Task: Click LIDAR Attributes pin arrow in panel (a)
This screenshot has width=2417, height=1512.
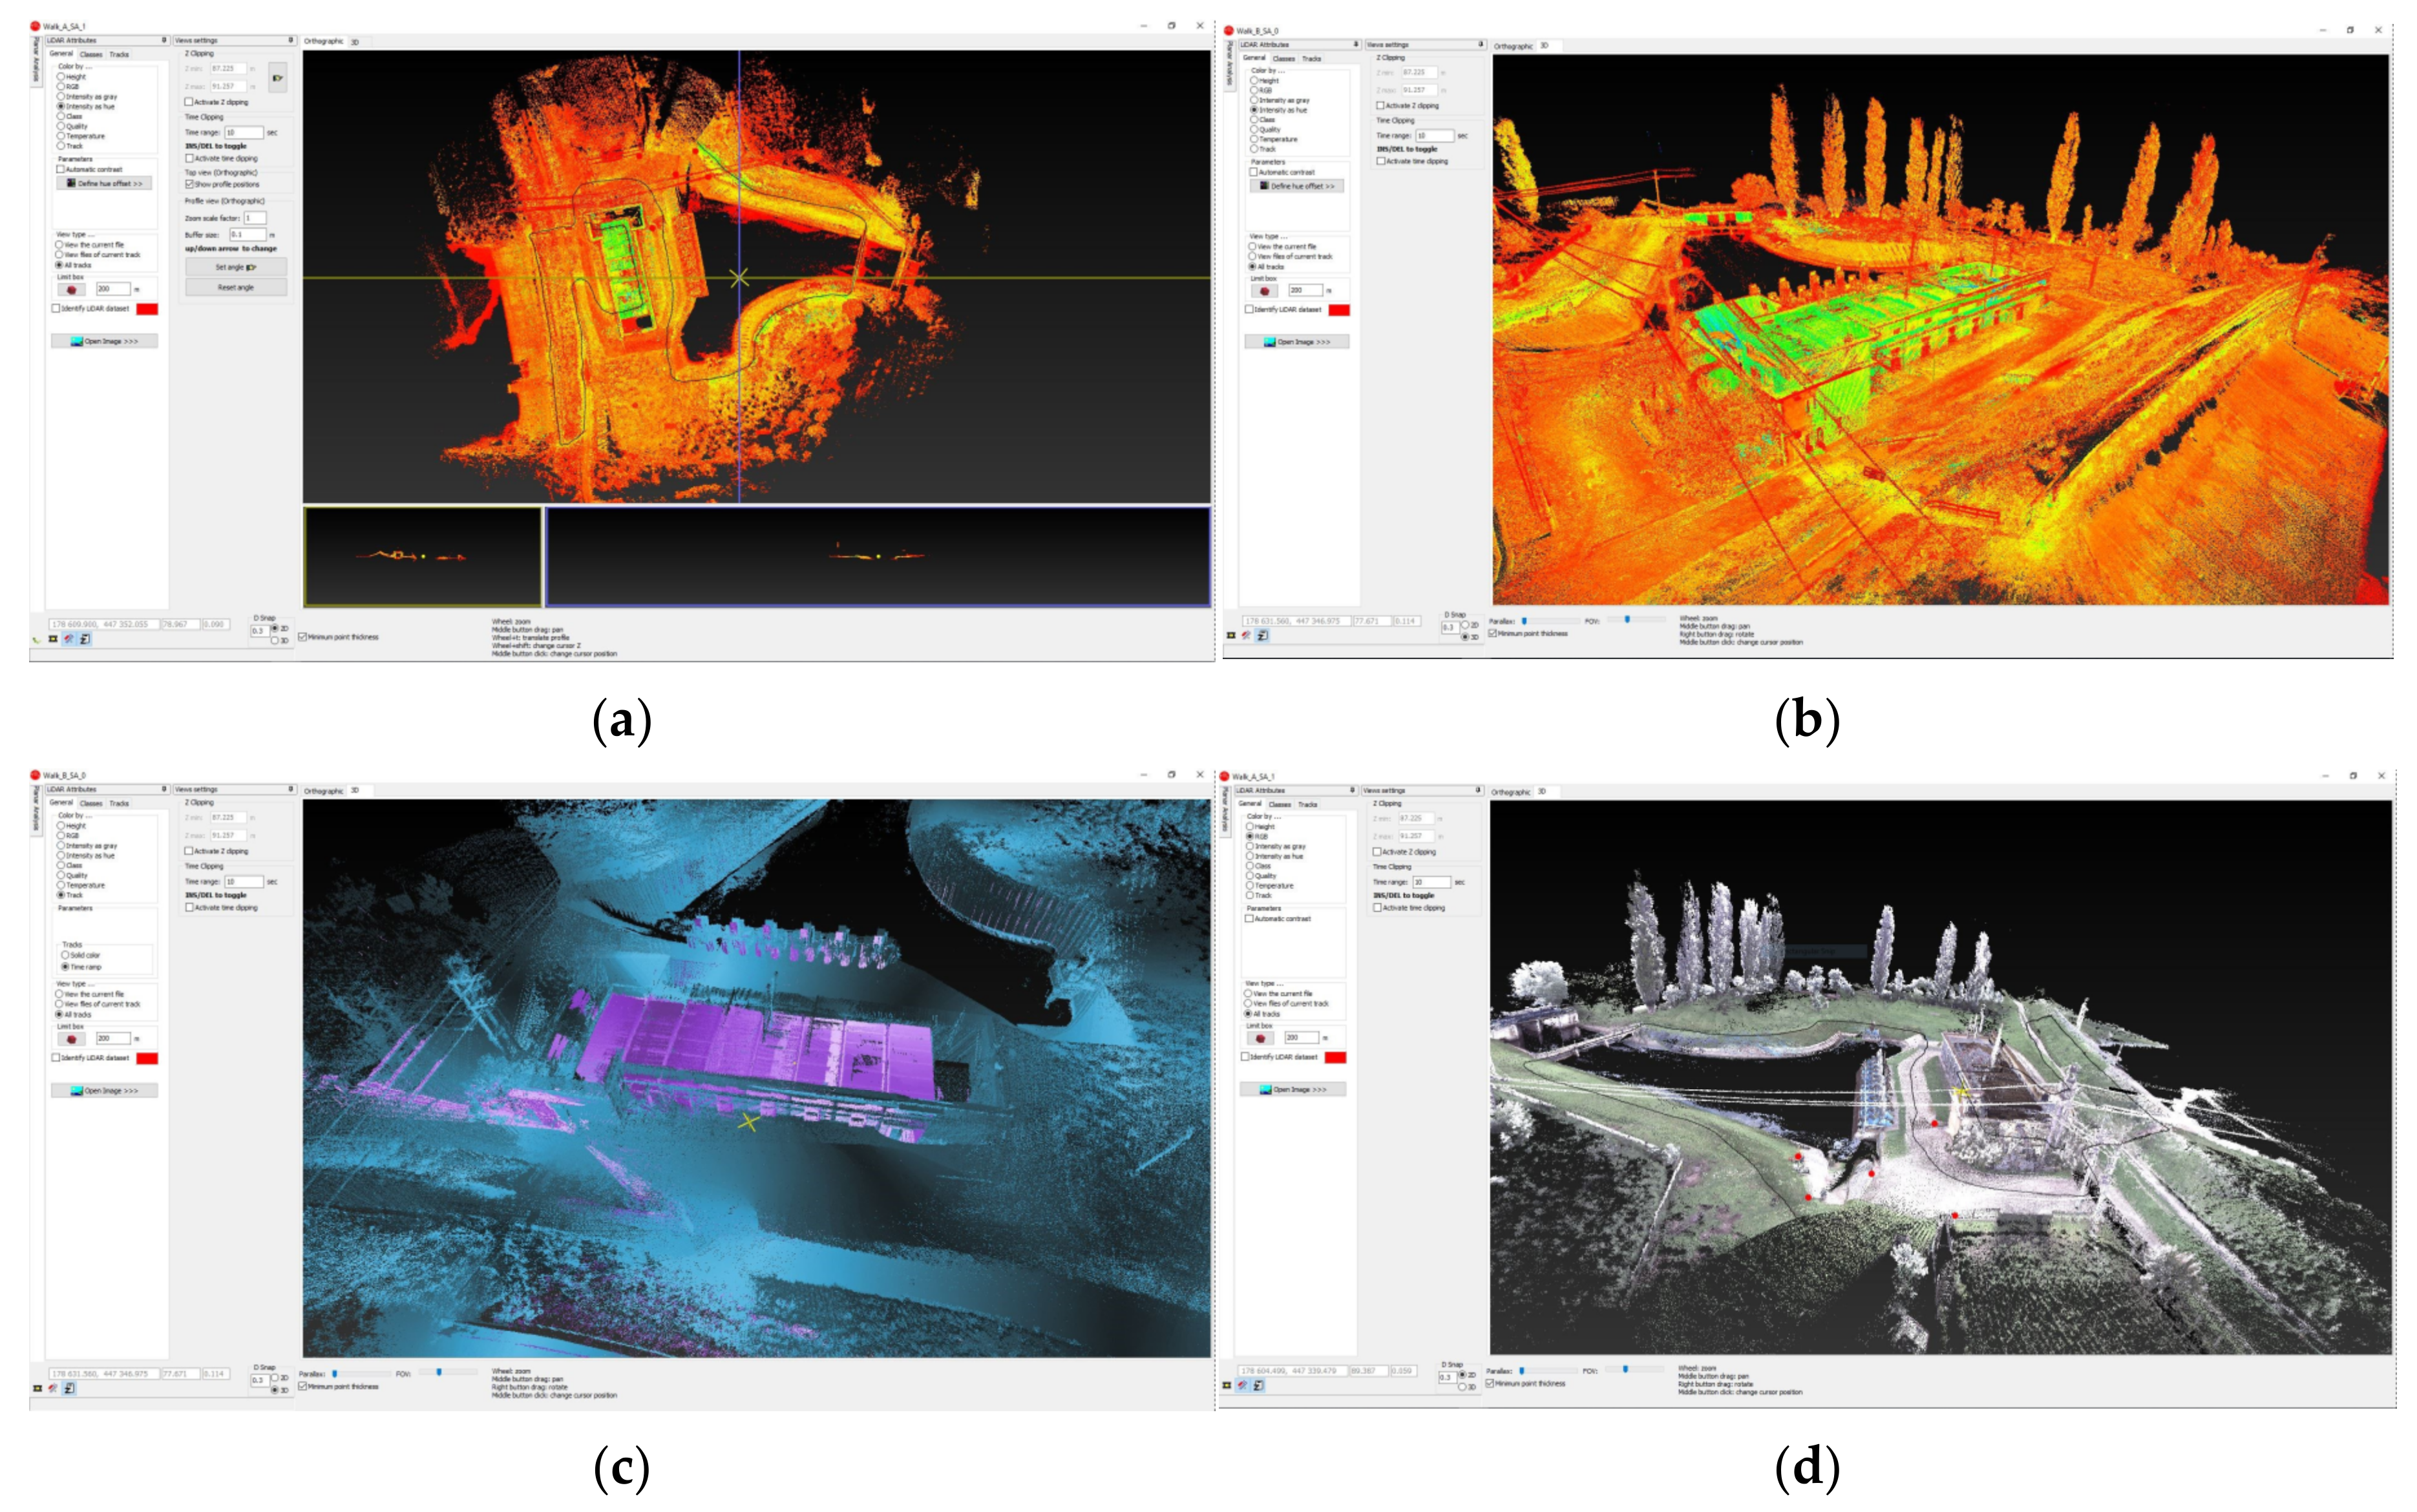Action: tap(164, 41)
